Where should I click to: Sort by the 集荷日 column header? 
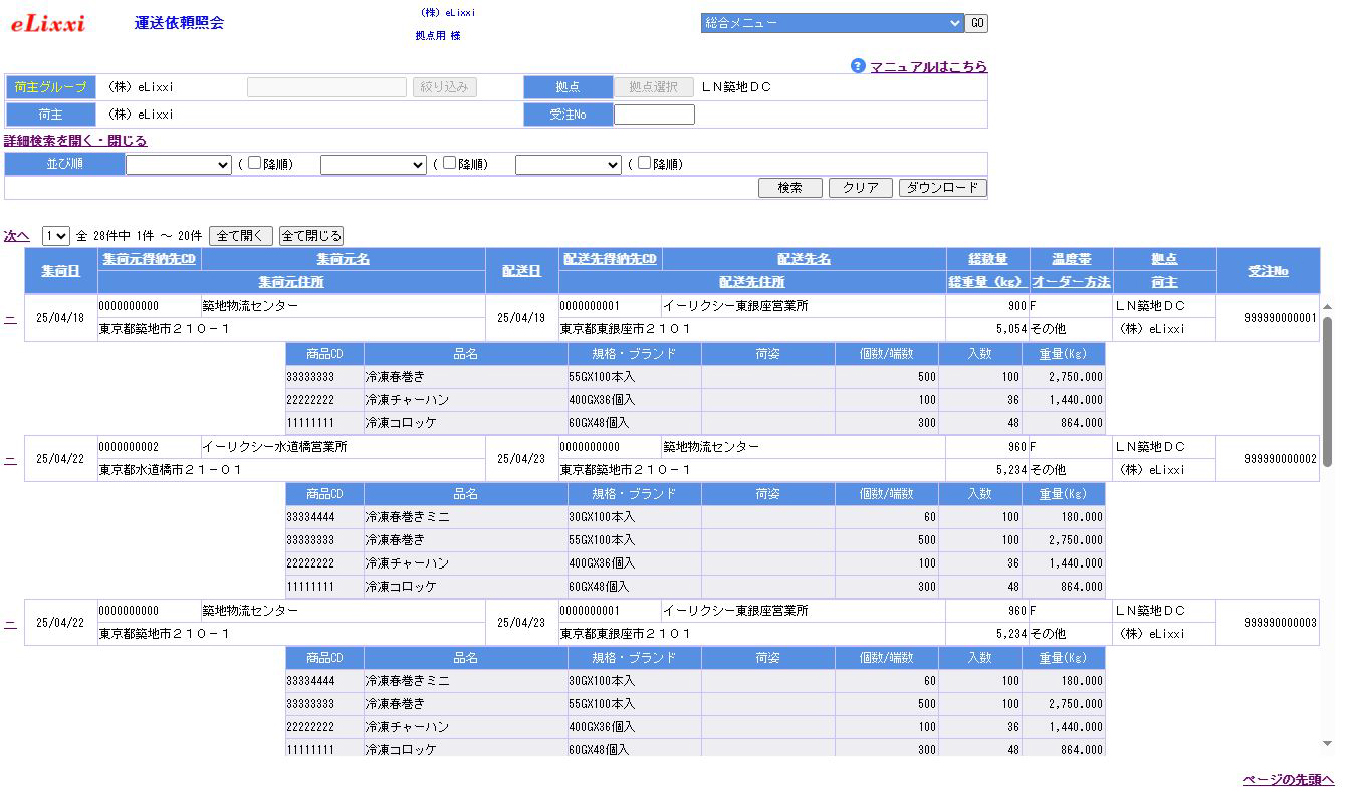(x=61, y=271)
